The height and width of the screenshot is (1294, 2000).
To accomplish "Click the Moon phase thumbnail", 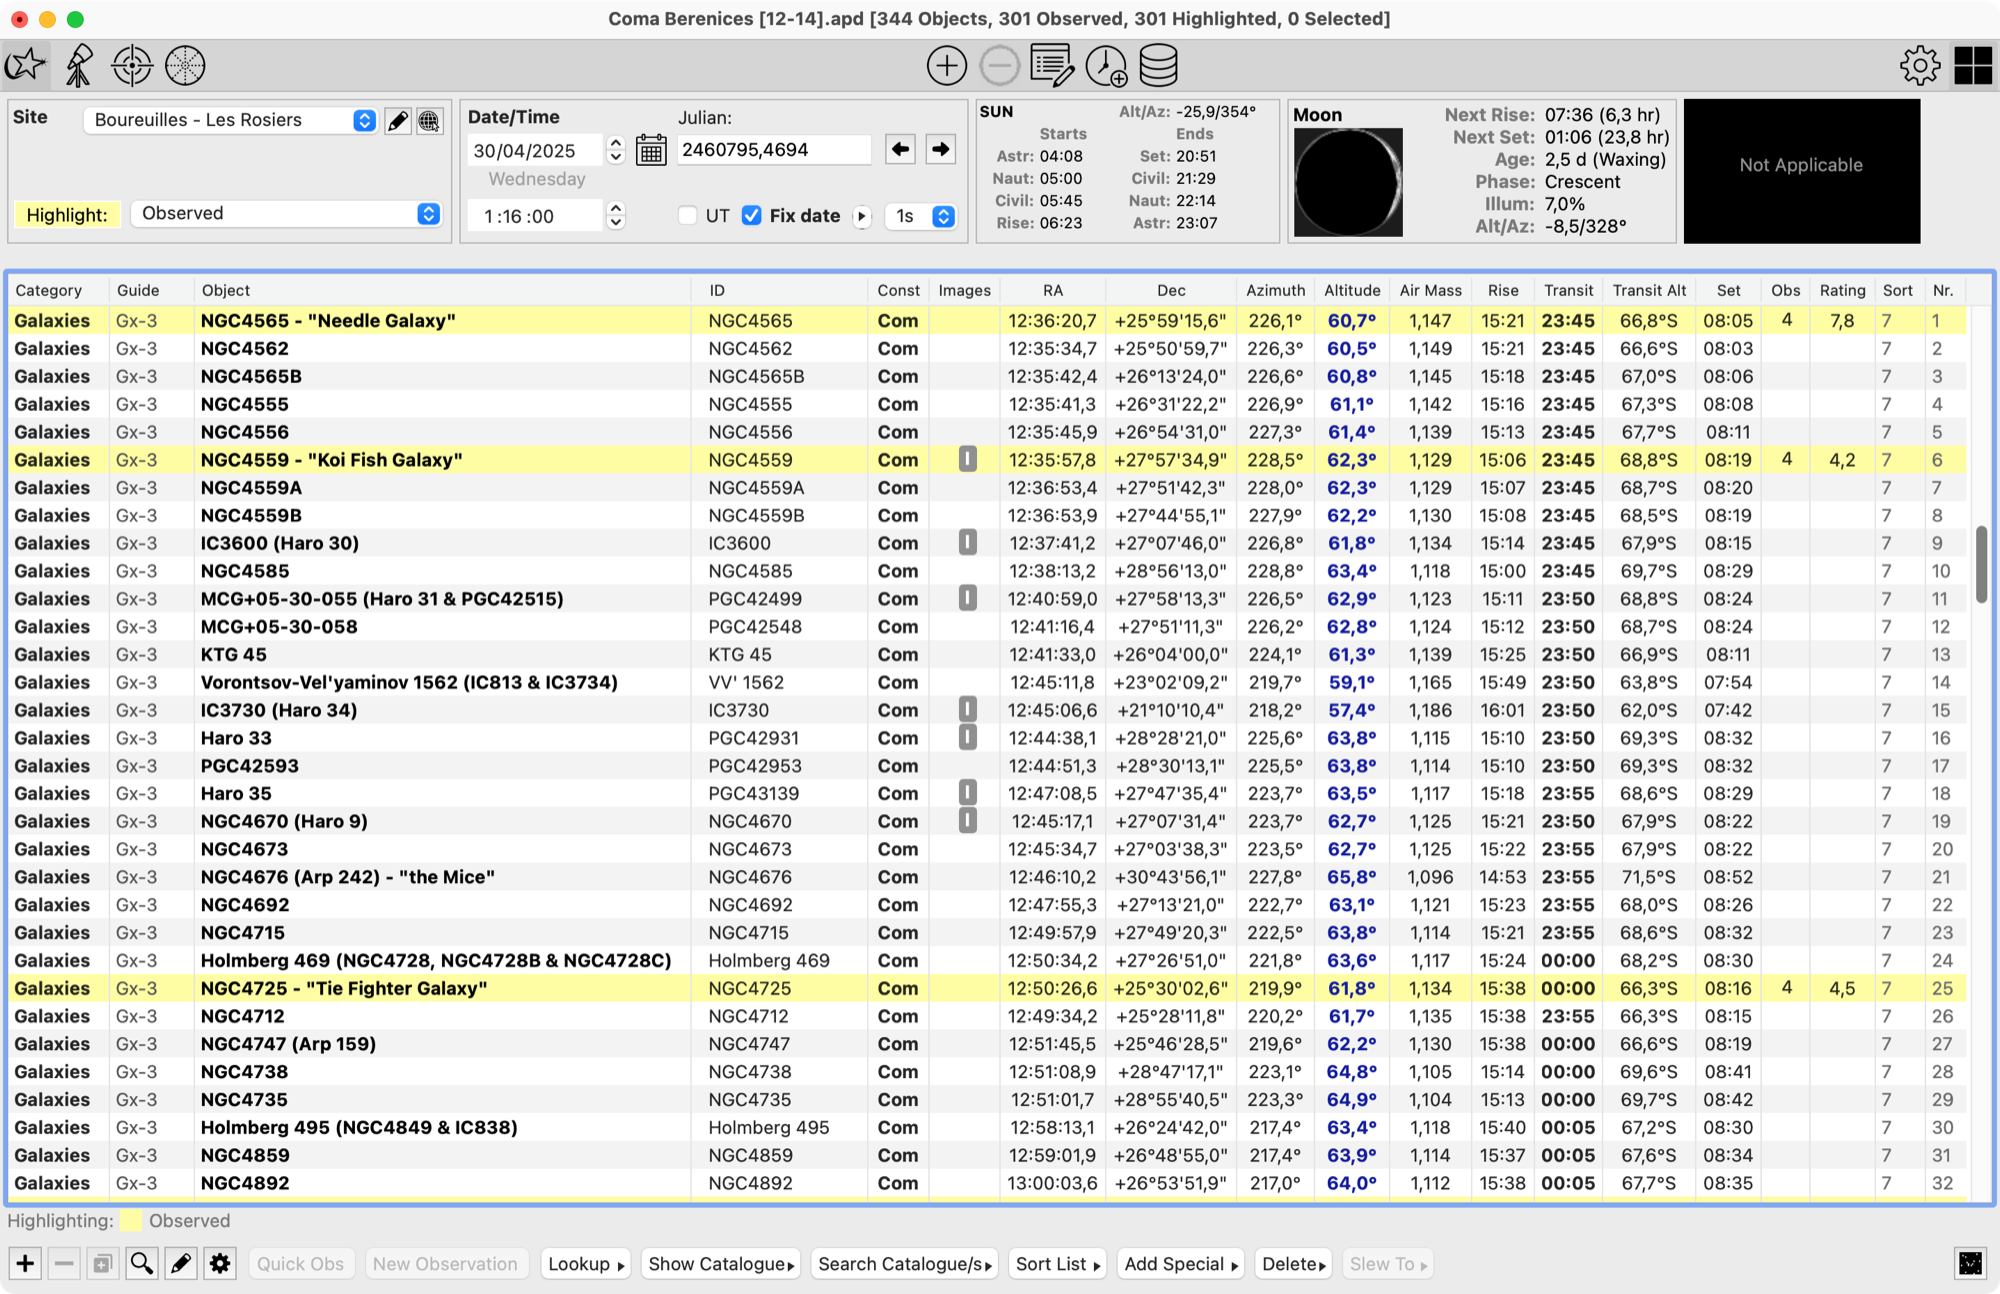I will [1348, 182].
